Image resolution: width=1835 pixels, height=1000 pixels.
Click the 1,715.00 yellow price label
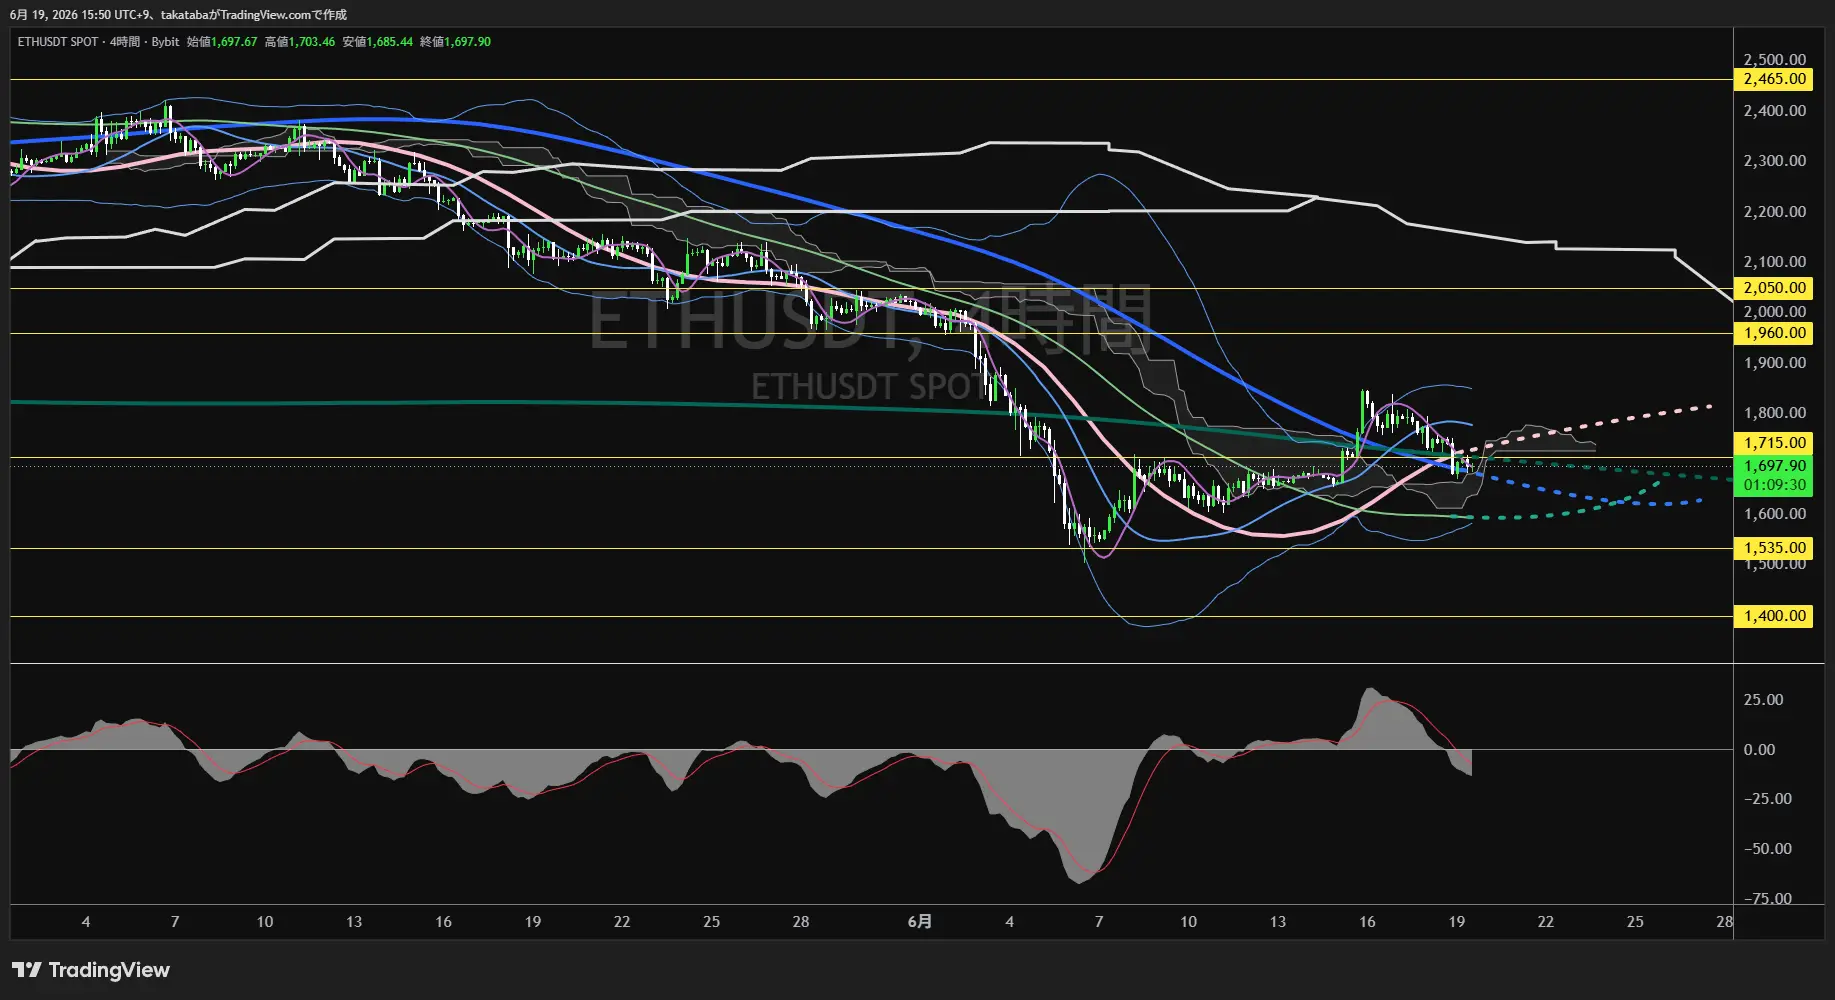tap(1775, 443)
